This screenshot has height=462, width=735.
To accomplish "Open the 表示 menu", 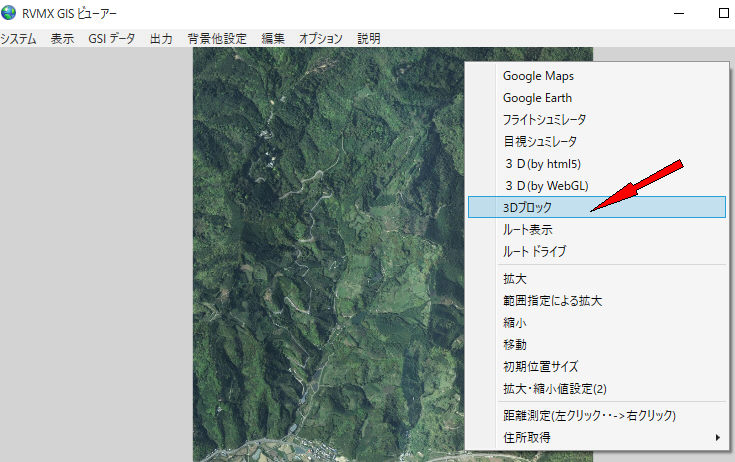I will tap(62, 39).
